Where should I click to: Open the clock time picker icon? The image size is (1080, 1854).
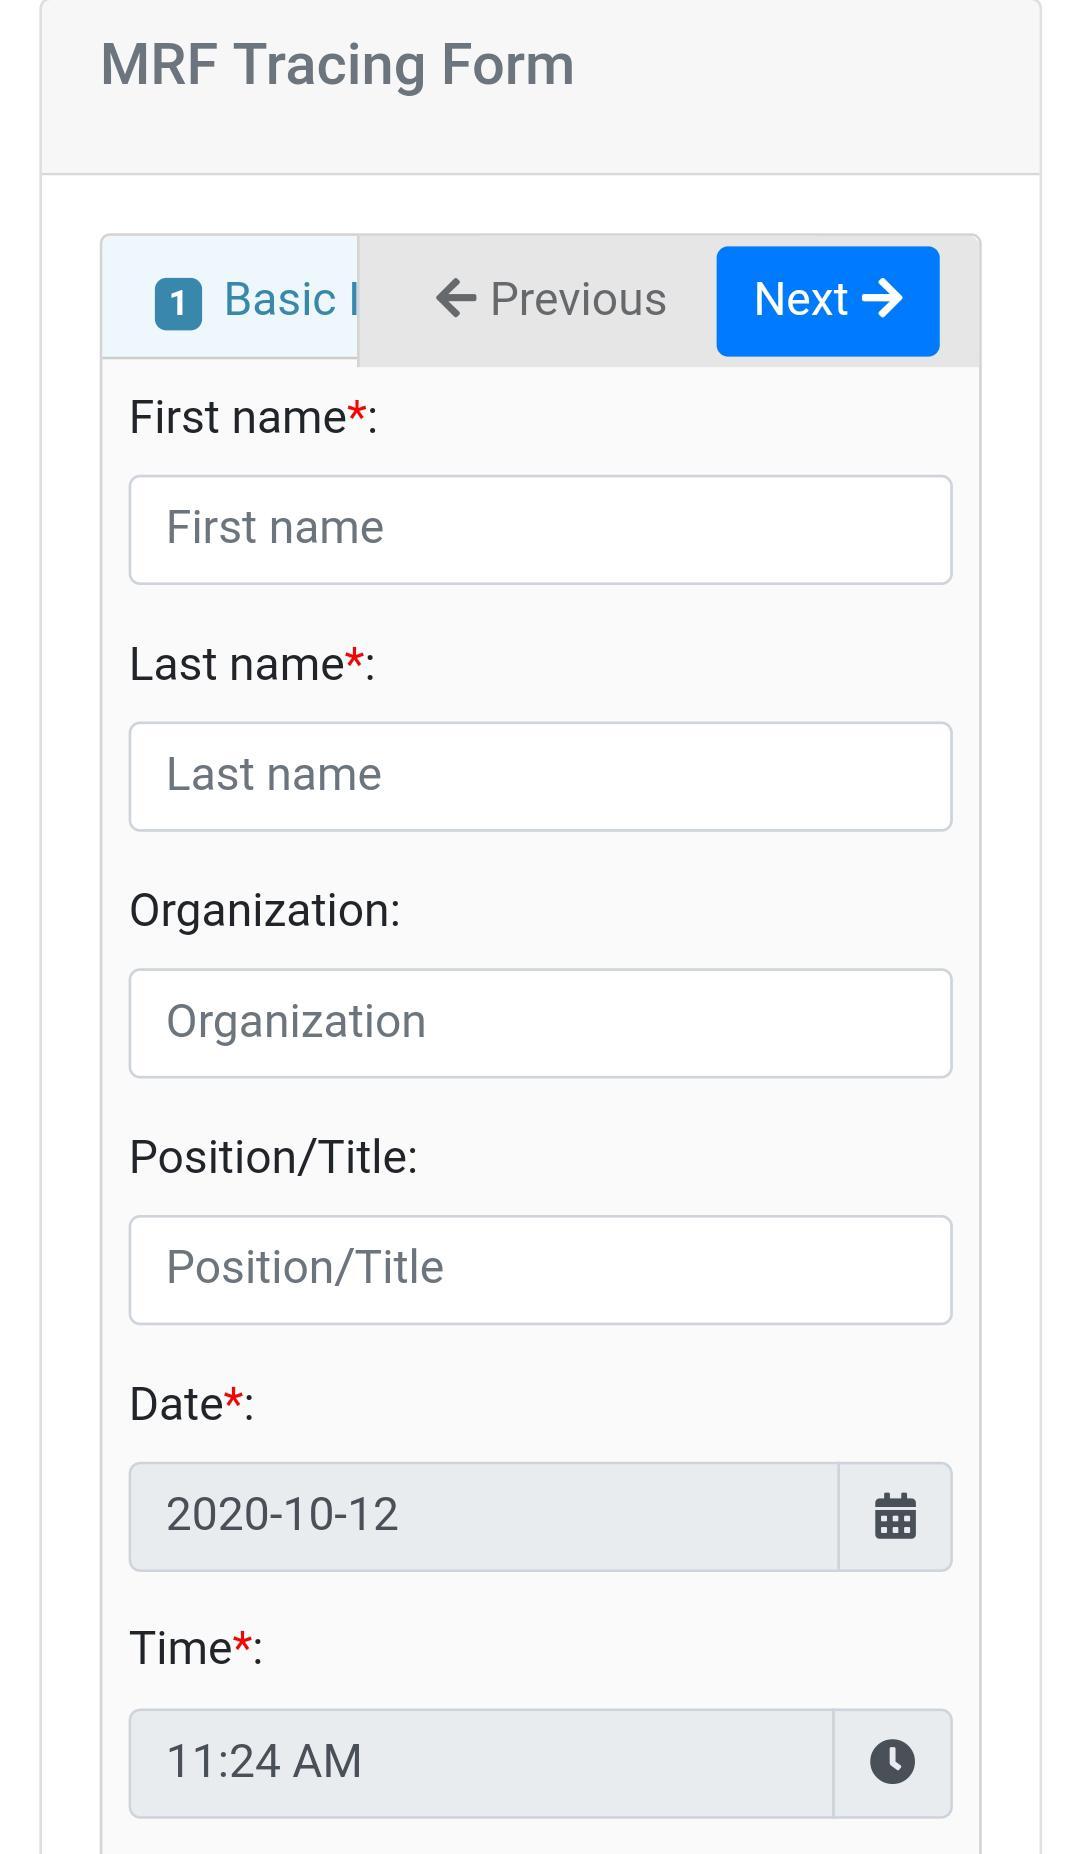click(x=893, y=1762)
